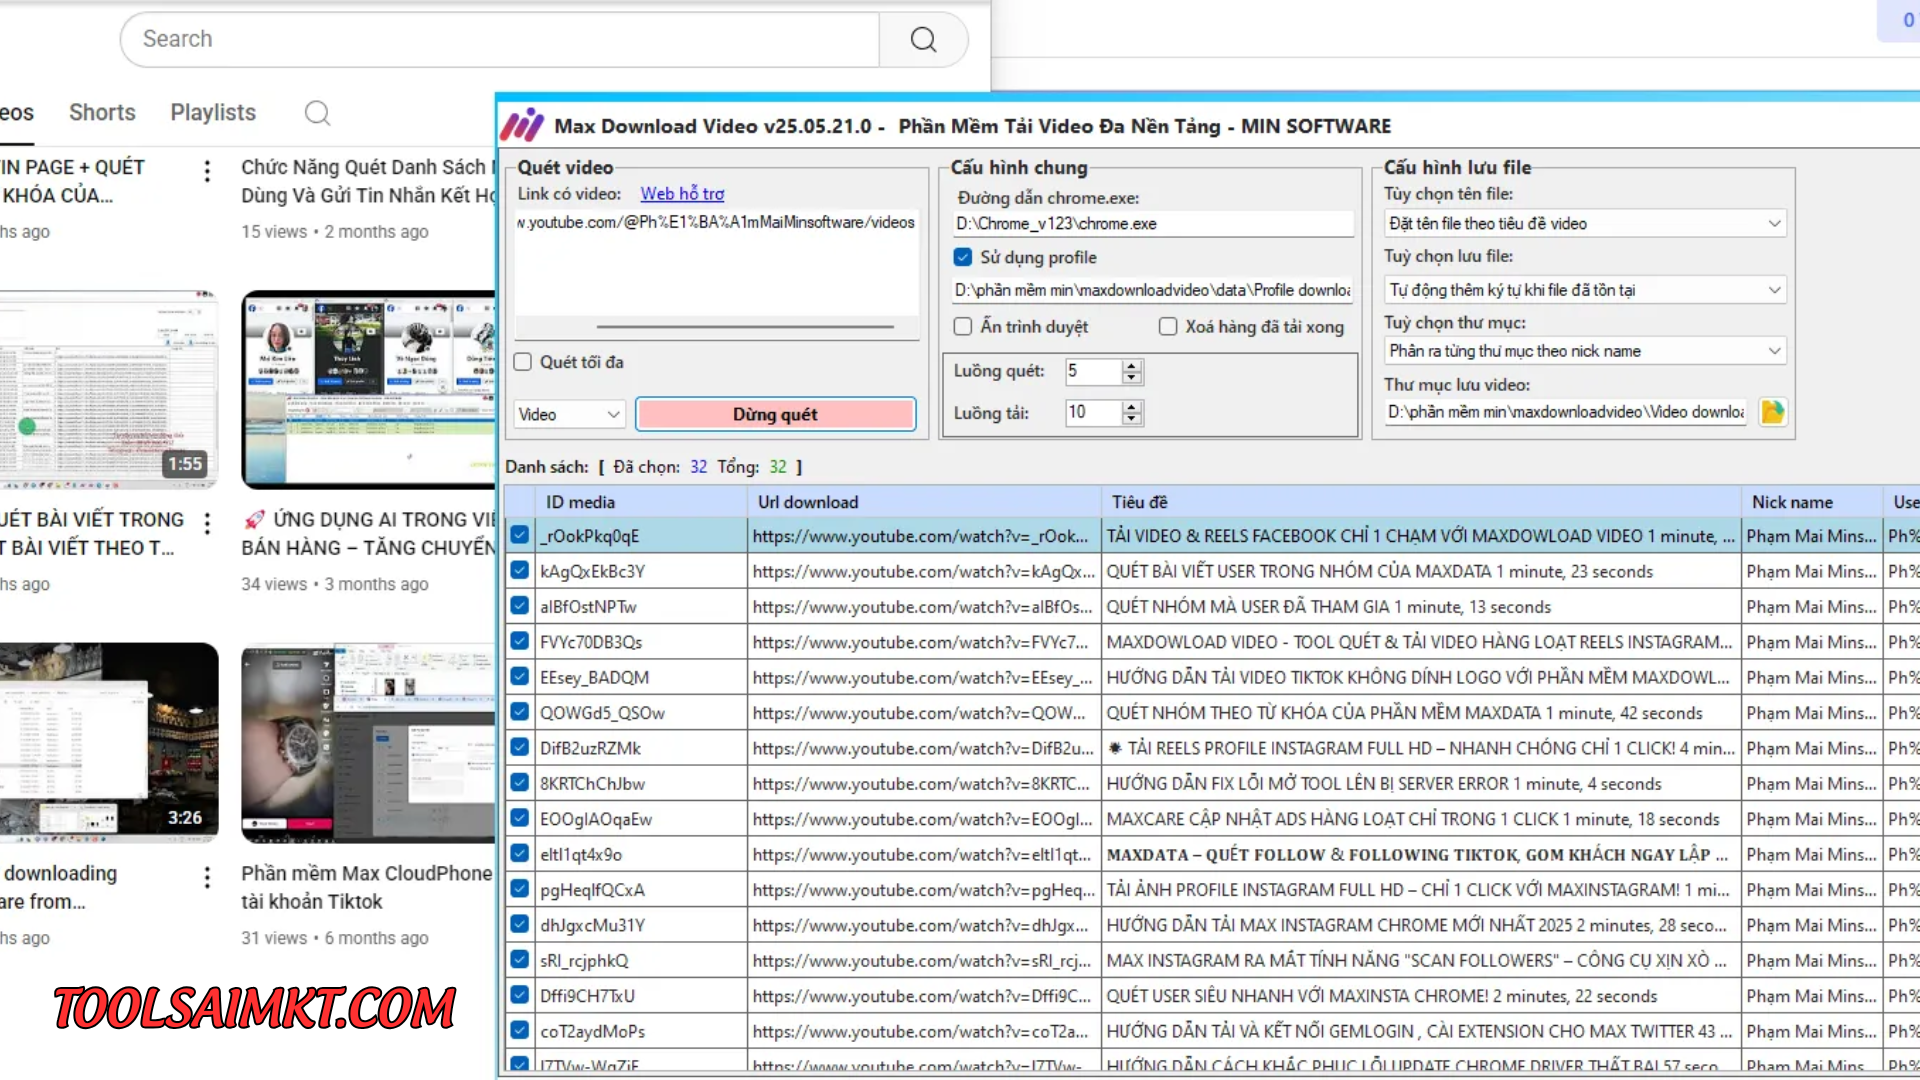Image resolution: width=1920 pixels, height=1080 pixels.
Task: Increase Luồng quét value with up arrow
Action: [x=1131, y=365]
